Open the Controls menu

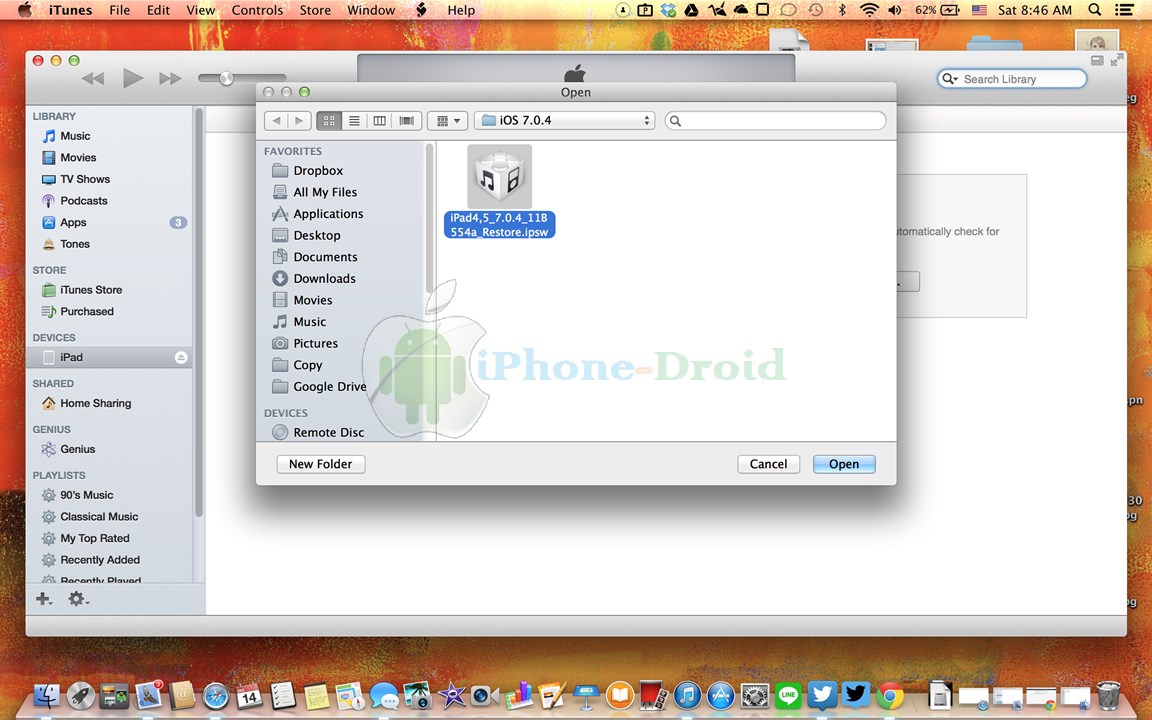point(257,10)
